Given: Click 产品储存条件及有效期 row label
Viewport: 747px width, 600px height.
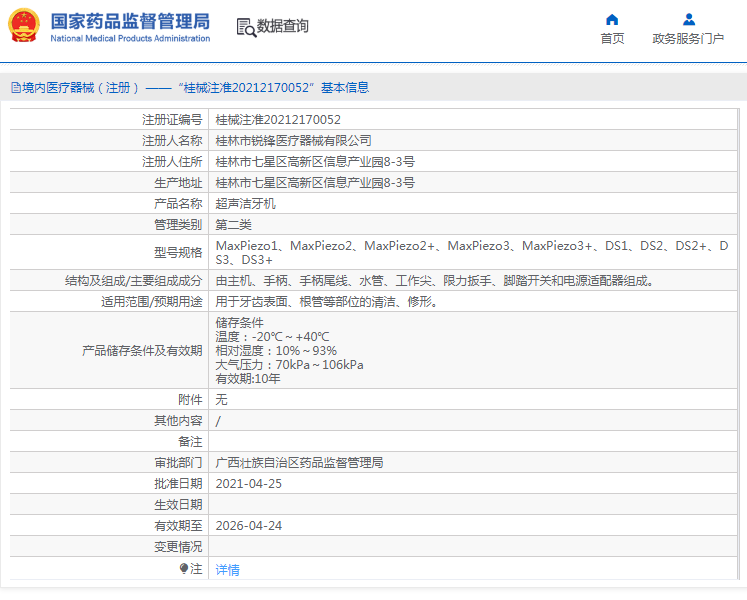Looking at the screenshot, I should click(142, 351).
